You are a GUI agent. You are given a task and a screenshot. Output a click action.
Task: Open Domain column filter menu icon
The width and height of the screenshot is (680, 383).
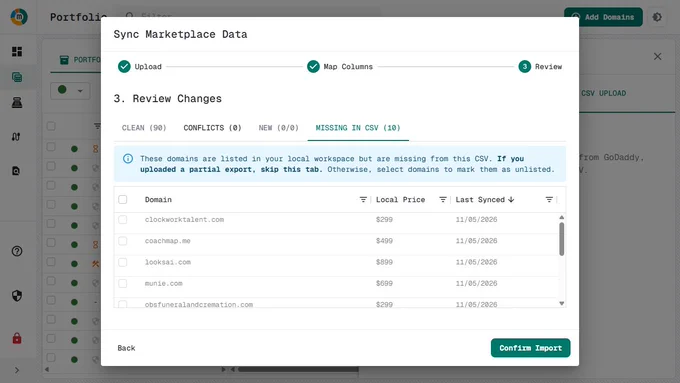363,200
